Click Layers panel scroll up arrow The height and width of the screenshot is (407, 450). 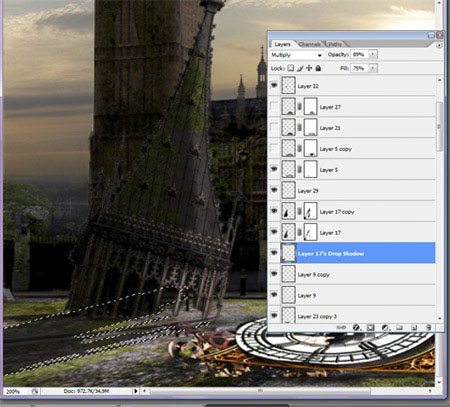click(x=439, y=80)
